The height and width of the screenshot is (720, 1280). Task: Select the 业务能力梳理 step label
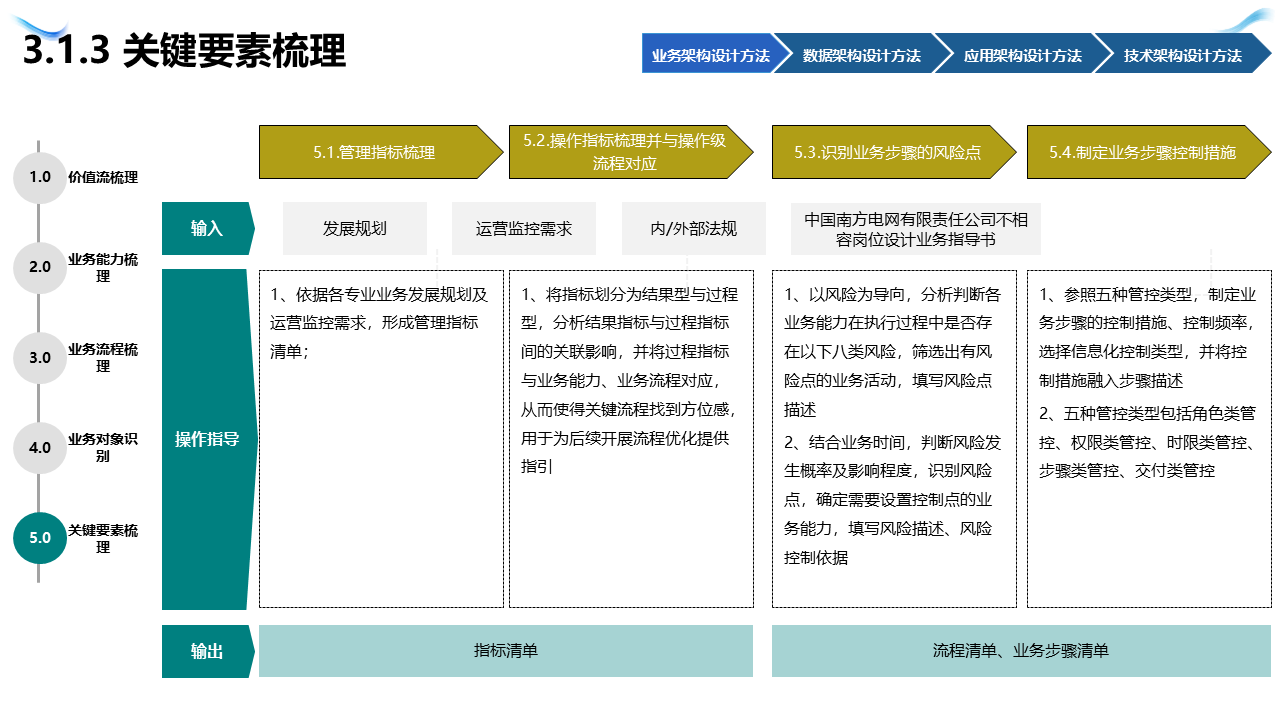click(103, 267)
